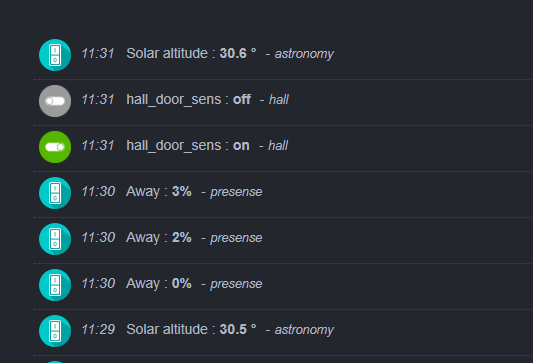The image size is (533, 363).
Task: Click the hall room label next to on
Action: click(278, 145)
